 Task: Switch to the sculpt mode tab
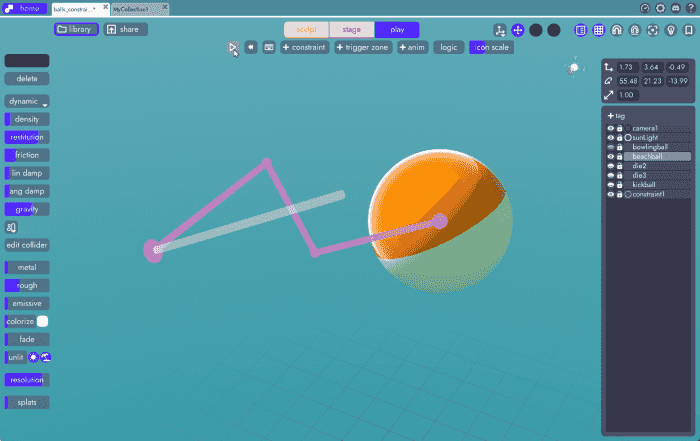[306, 30]
